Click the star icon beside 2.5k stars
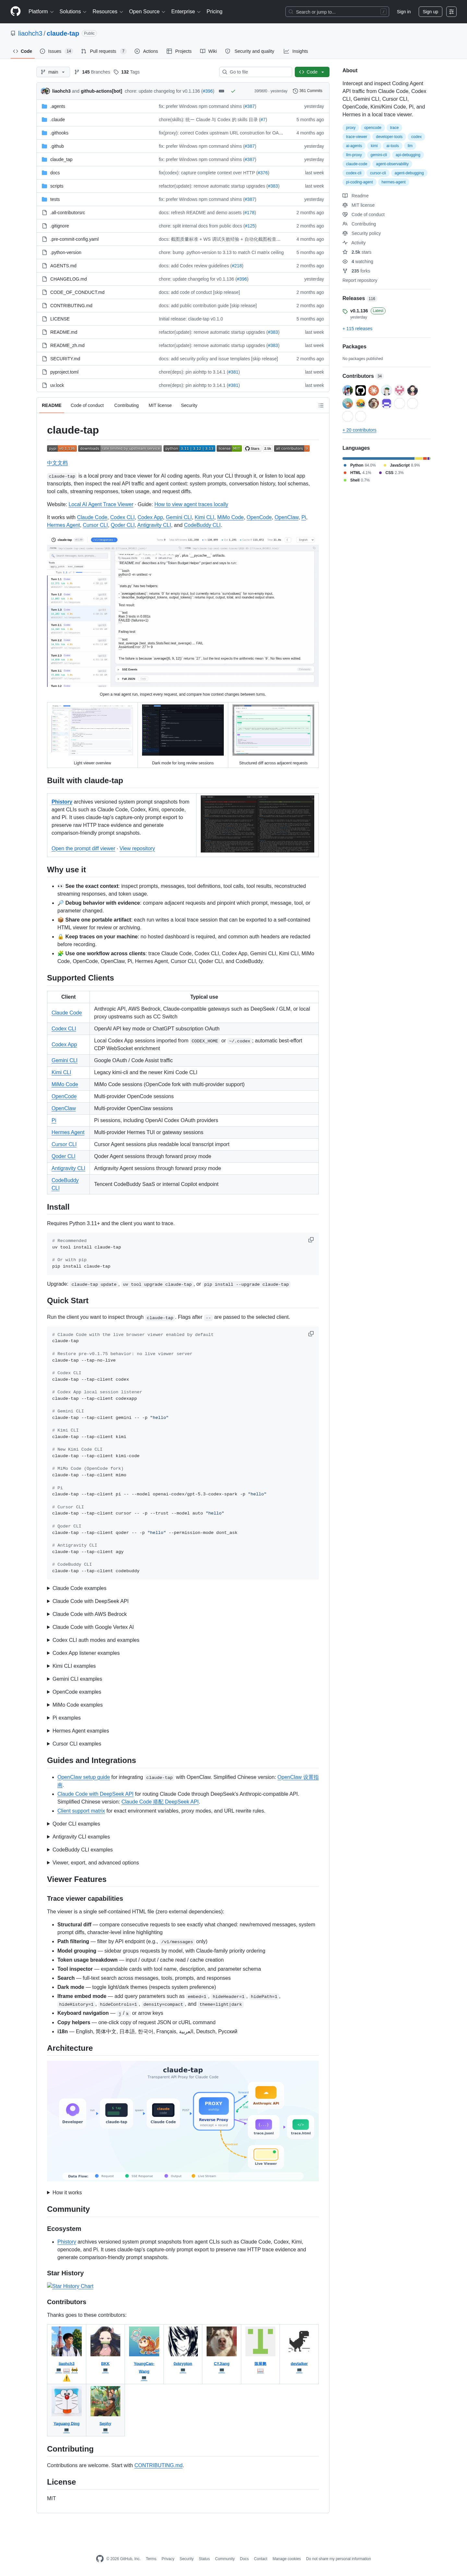 pyautogui.click(x=345, y=252)
